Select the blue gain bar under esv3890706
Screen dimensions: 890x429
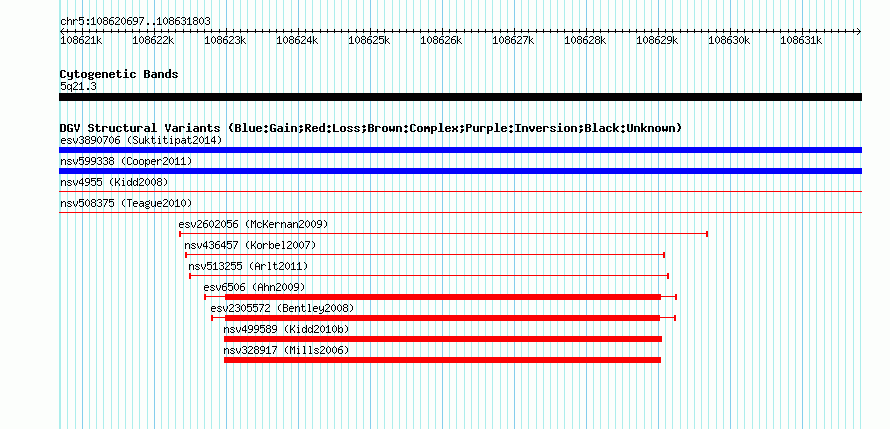point(460,150)
